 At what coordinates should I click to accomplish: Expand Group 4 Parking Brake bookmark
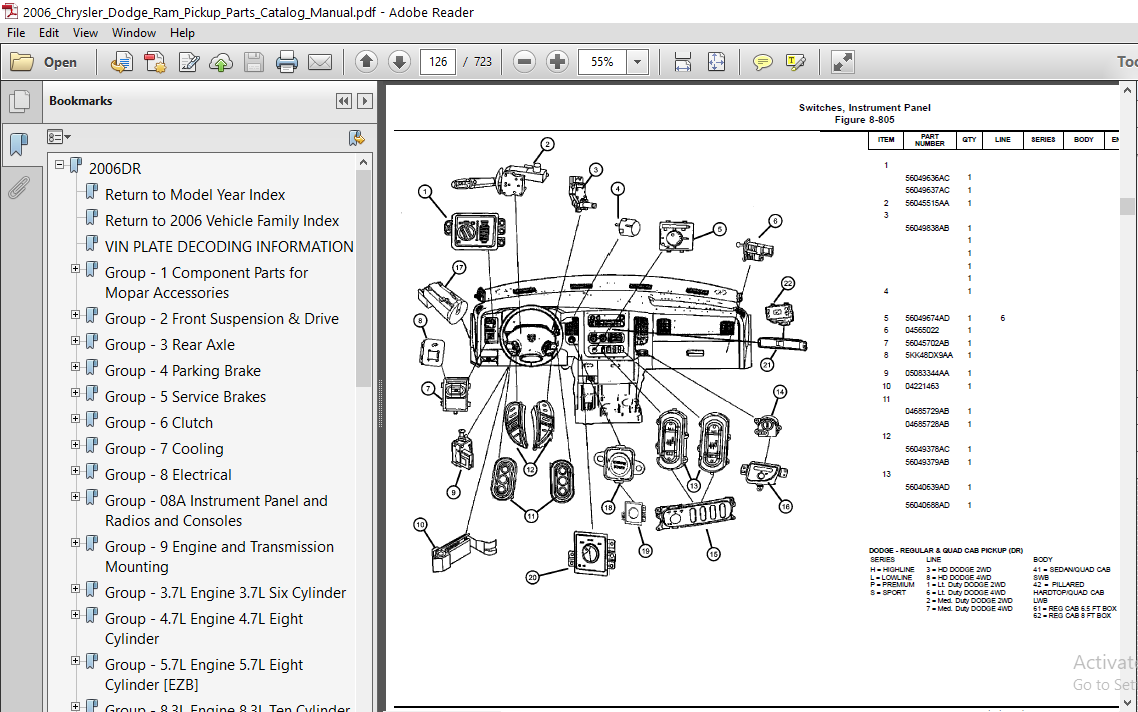75,367
